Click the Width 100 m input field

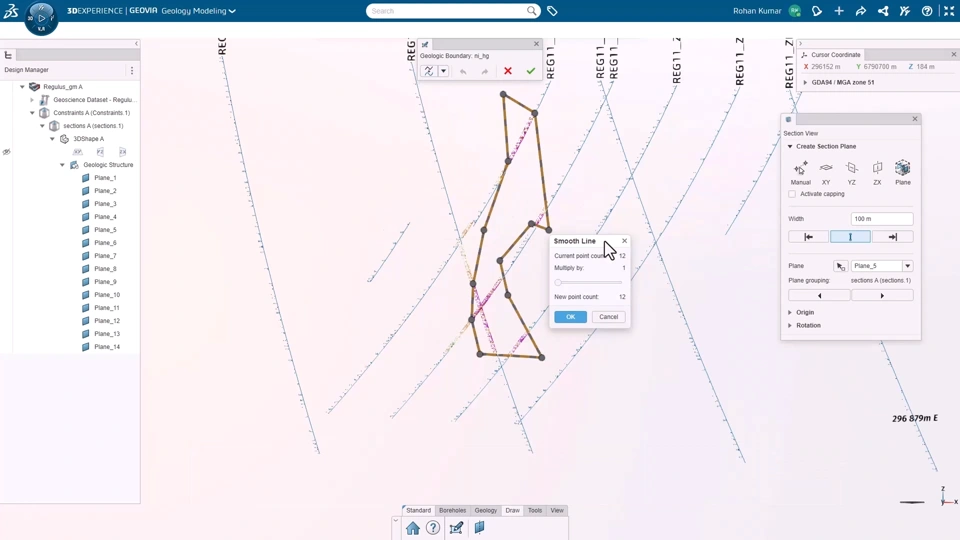[882, 219]
